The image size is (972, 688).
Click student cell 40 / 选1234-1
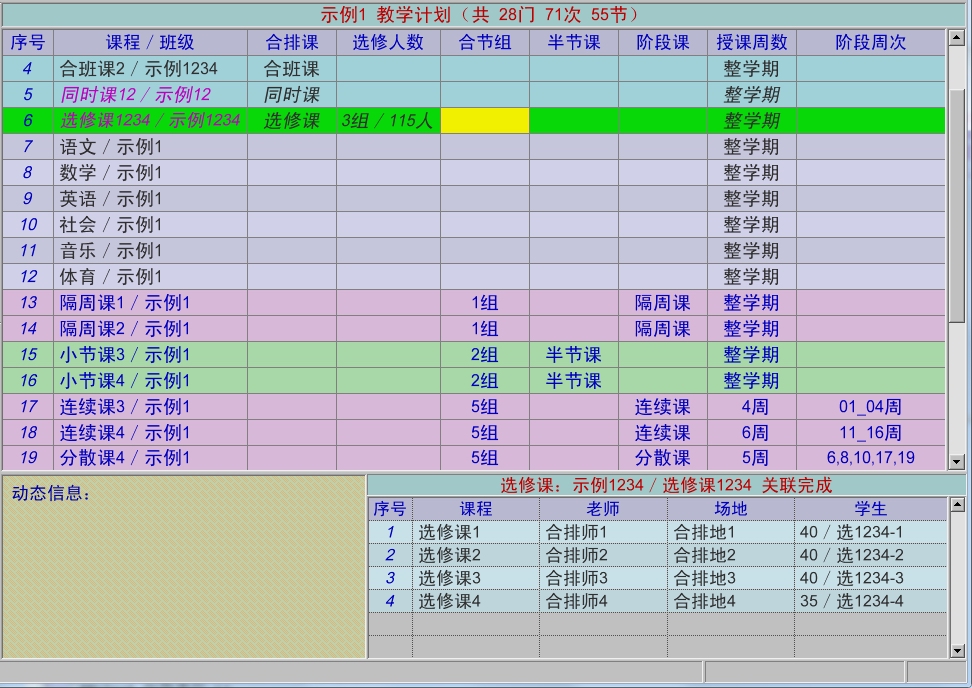[871, 532]
